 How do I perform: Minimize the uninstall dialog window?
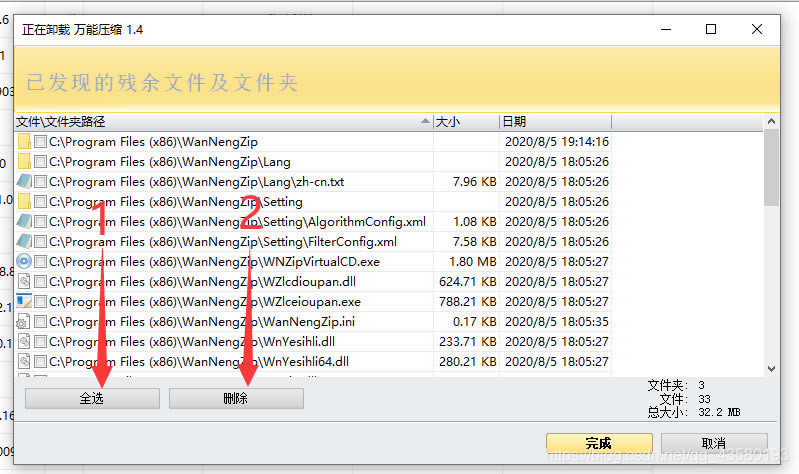[x=665, y=30]
